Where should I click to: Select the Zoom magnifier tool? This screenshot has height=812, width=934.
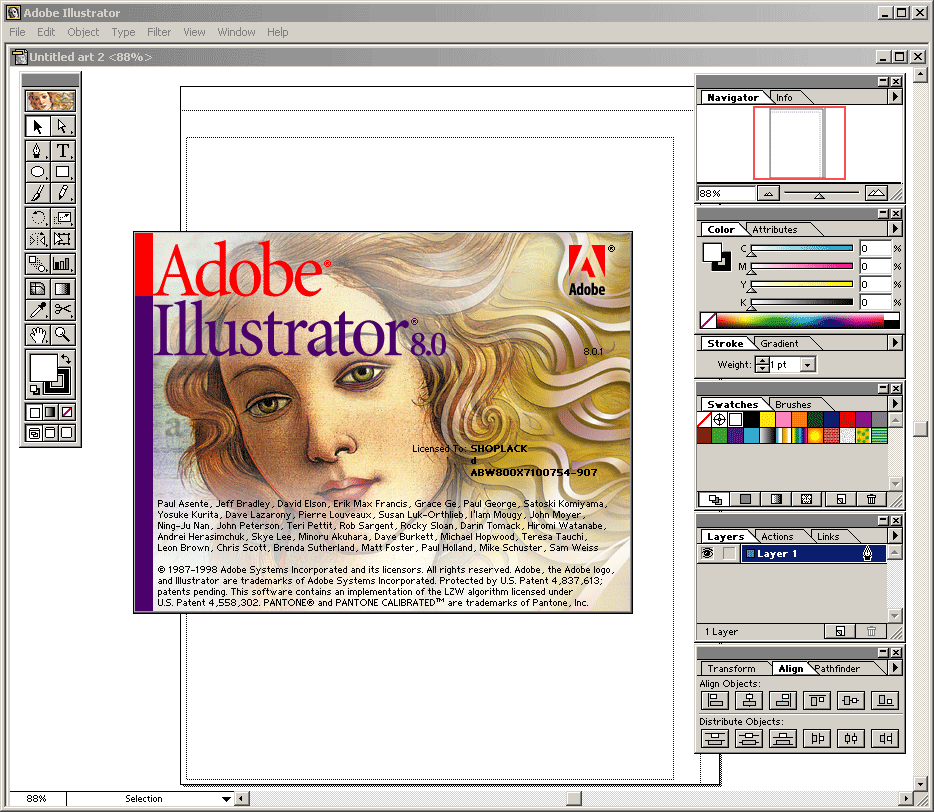pyautogui.click(x=63, y=335)
